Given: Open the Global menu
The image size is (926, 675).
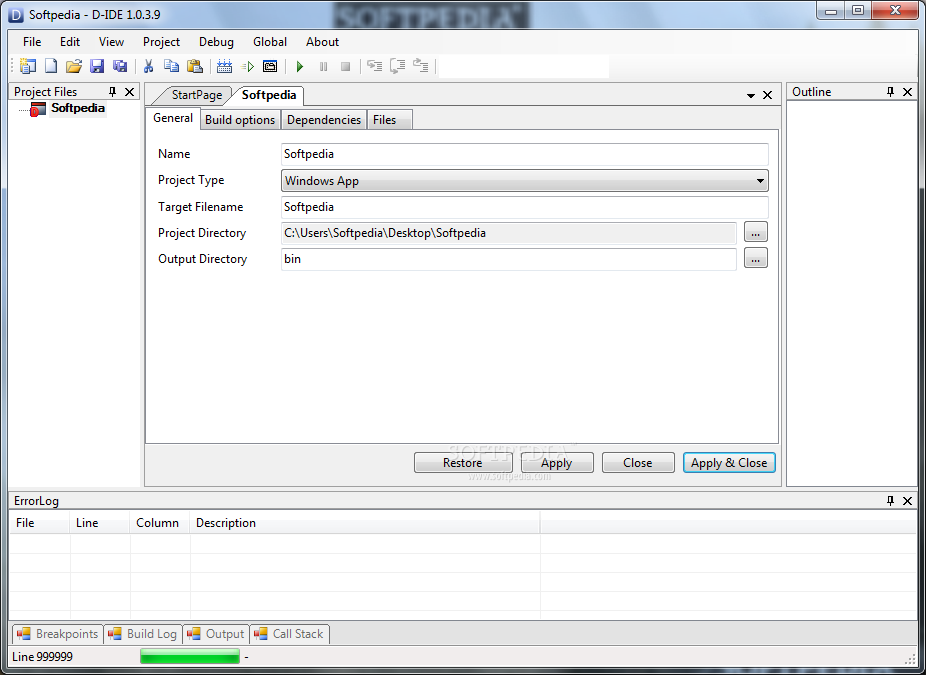Looking at the screenshot, I should 270,42.
